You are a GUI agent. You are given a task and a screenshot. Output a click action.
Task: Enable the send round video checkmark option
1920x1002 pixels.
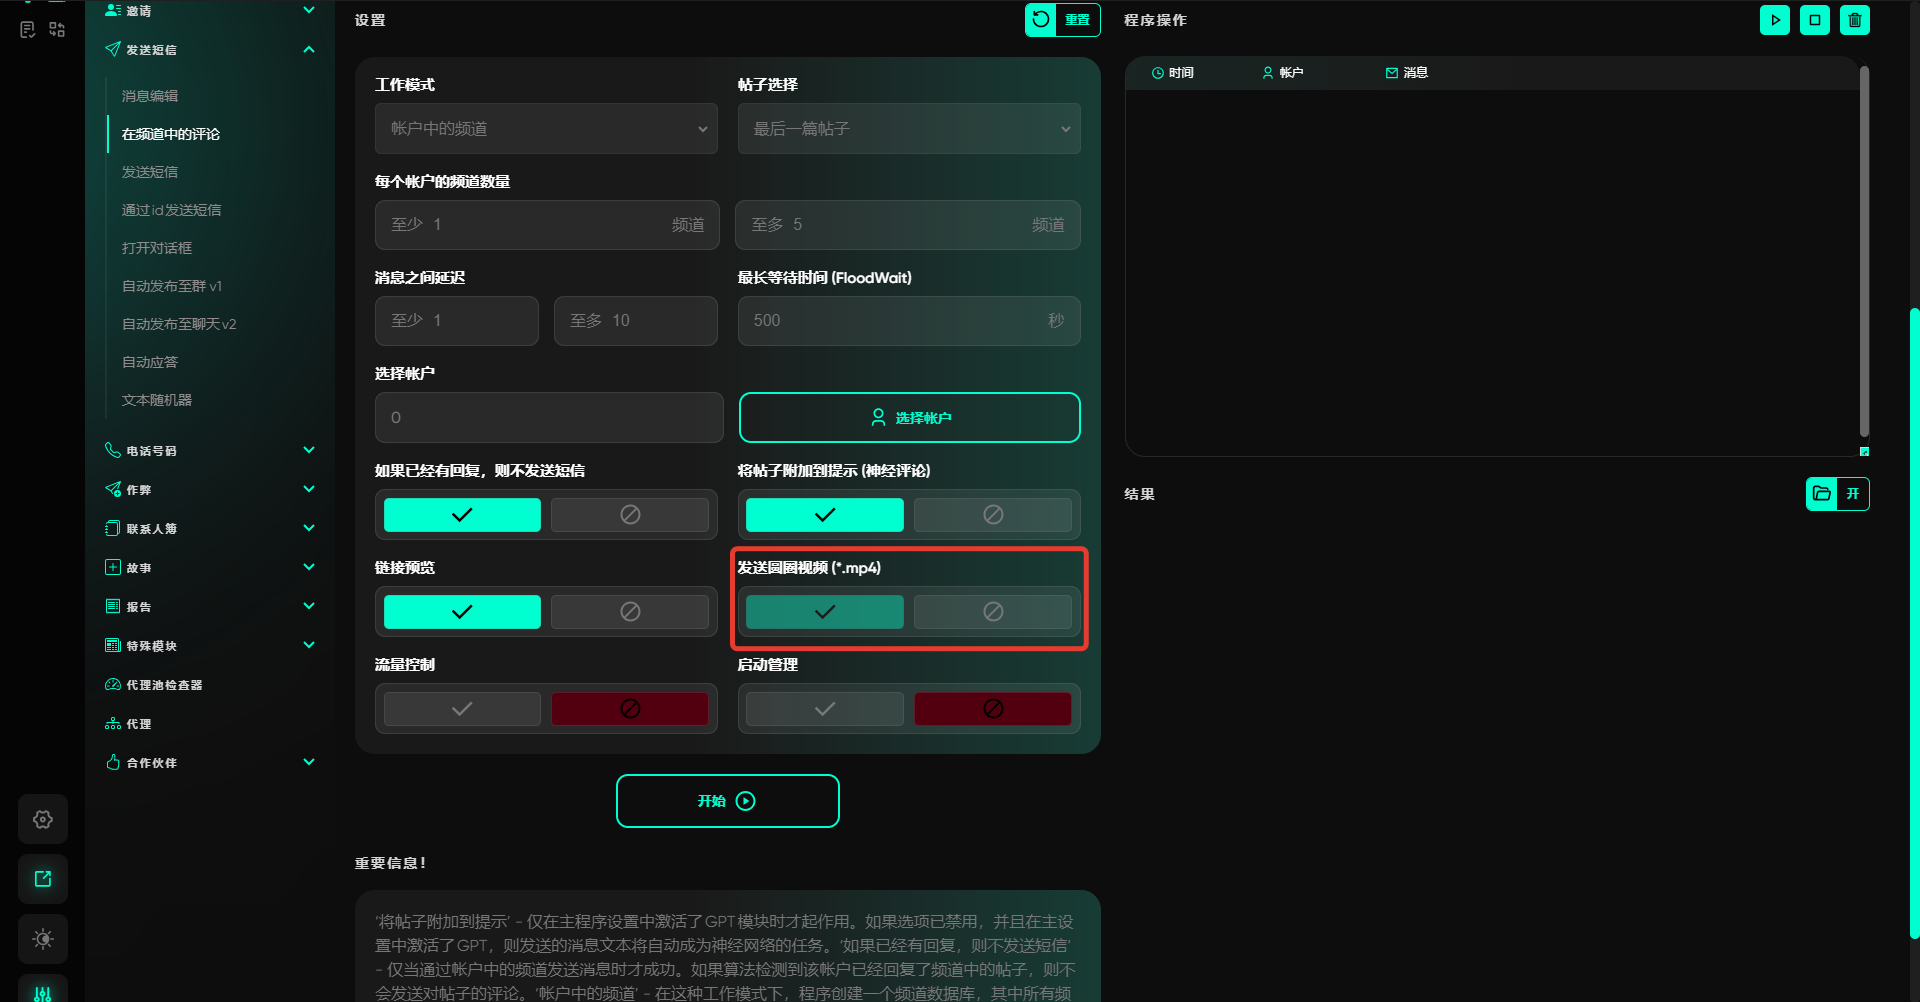tap(824, 612)
